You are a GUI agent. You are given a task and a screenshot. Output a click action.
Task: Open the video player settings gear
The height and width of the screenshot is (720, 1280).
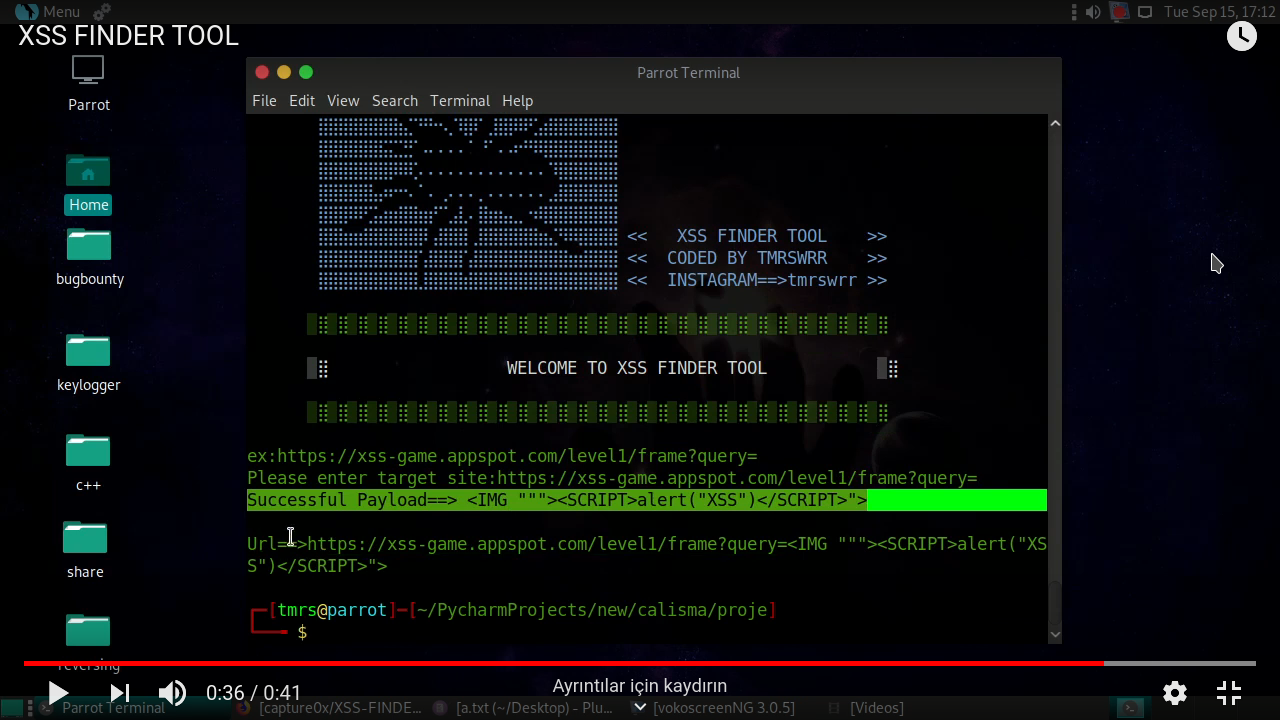(1174, 692)
